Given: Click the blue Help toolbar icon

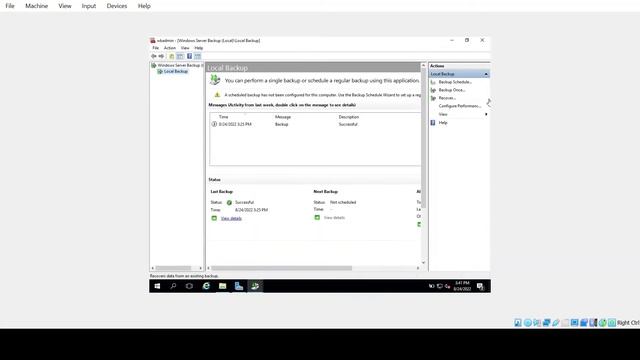Looking at the screenshot, I should pos(189,56).
